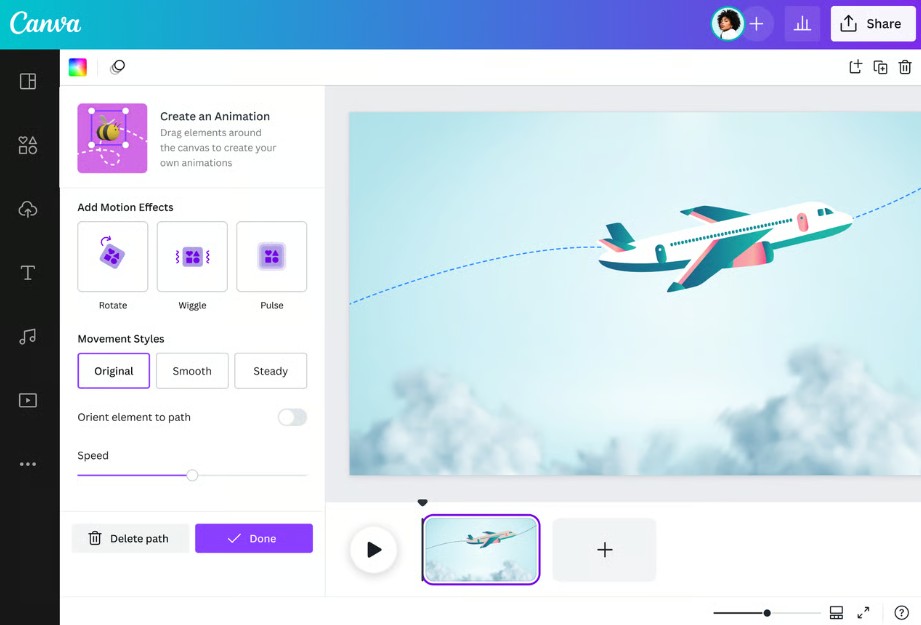Open the Uploads cloud icon
The width and height of the screenshot is (921, 625).
coord(28,209)
